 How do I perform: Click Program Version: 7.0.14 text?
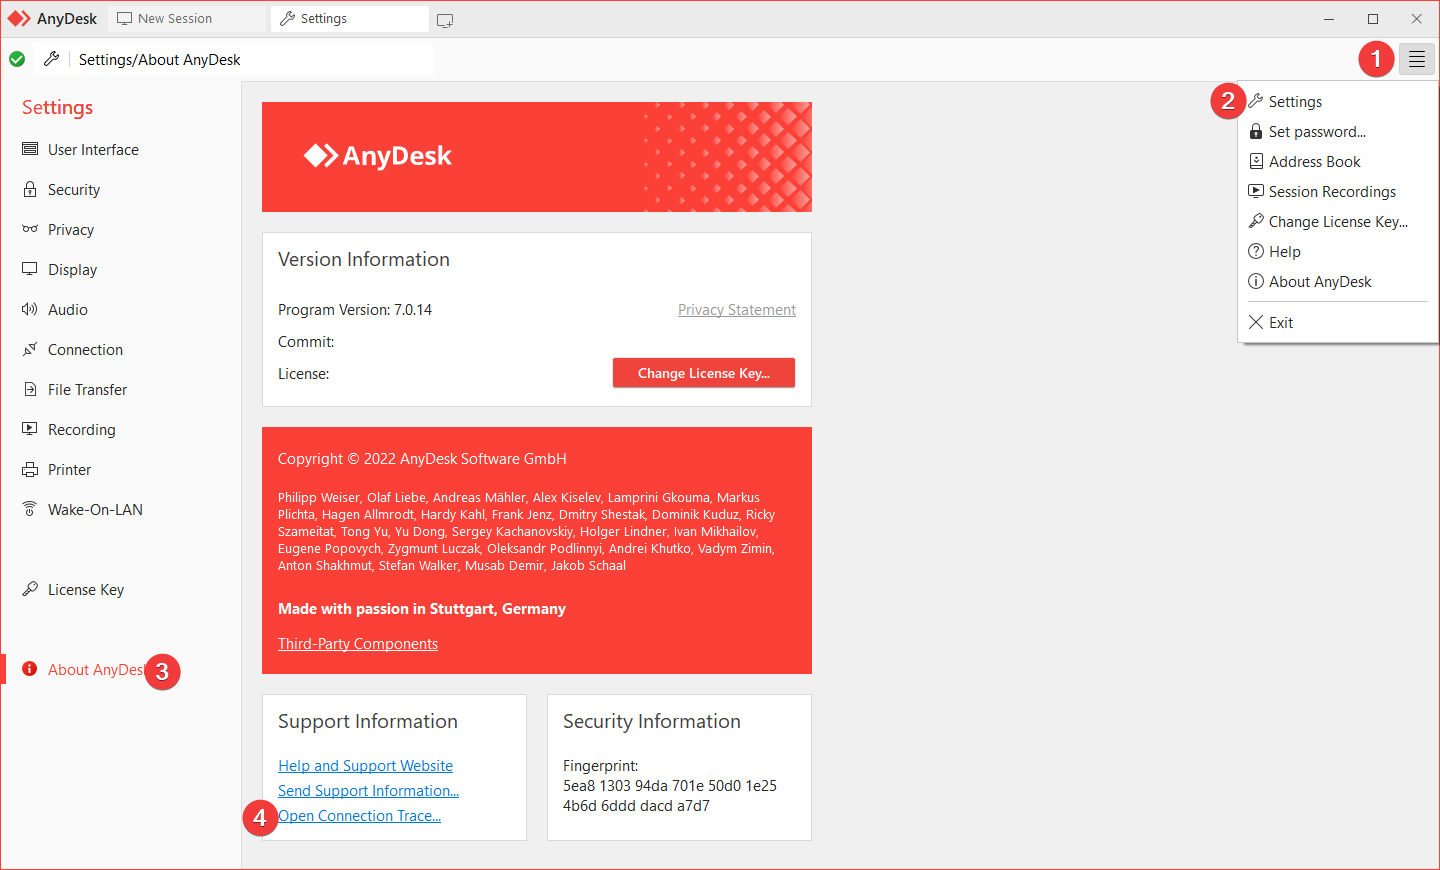[x=355, y=310]
